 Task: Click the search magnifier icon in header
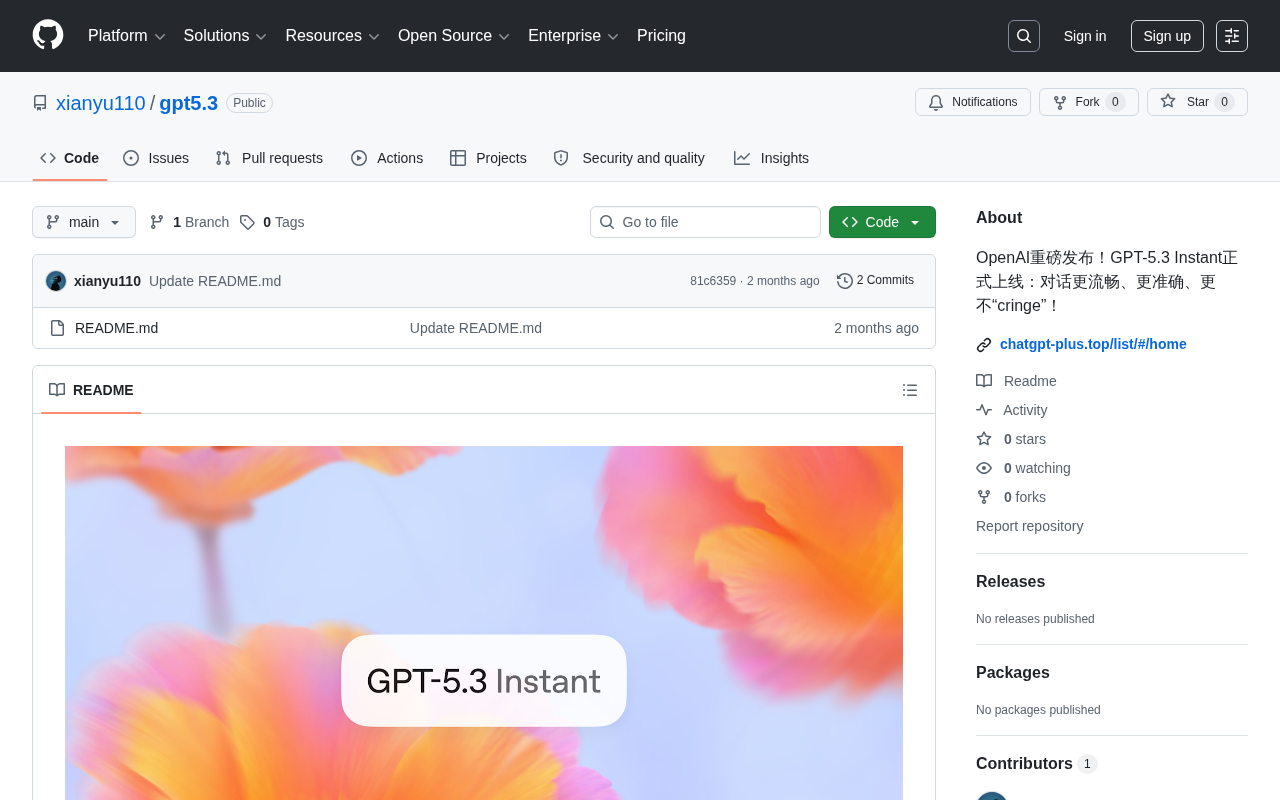pyautogui.click(x=1024, y=36)
